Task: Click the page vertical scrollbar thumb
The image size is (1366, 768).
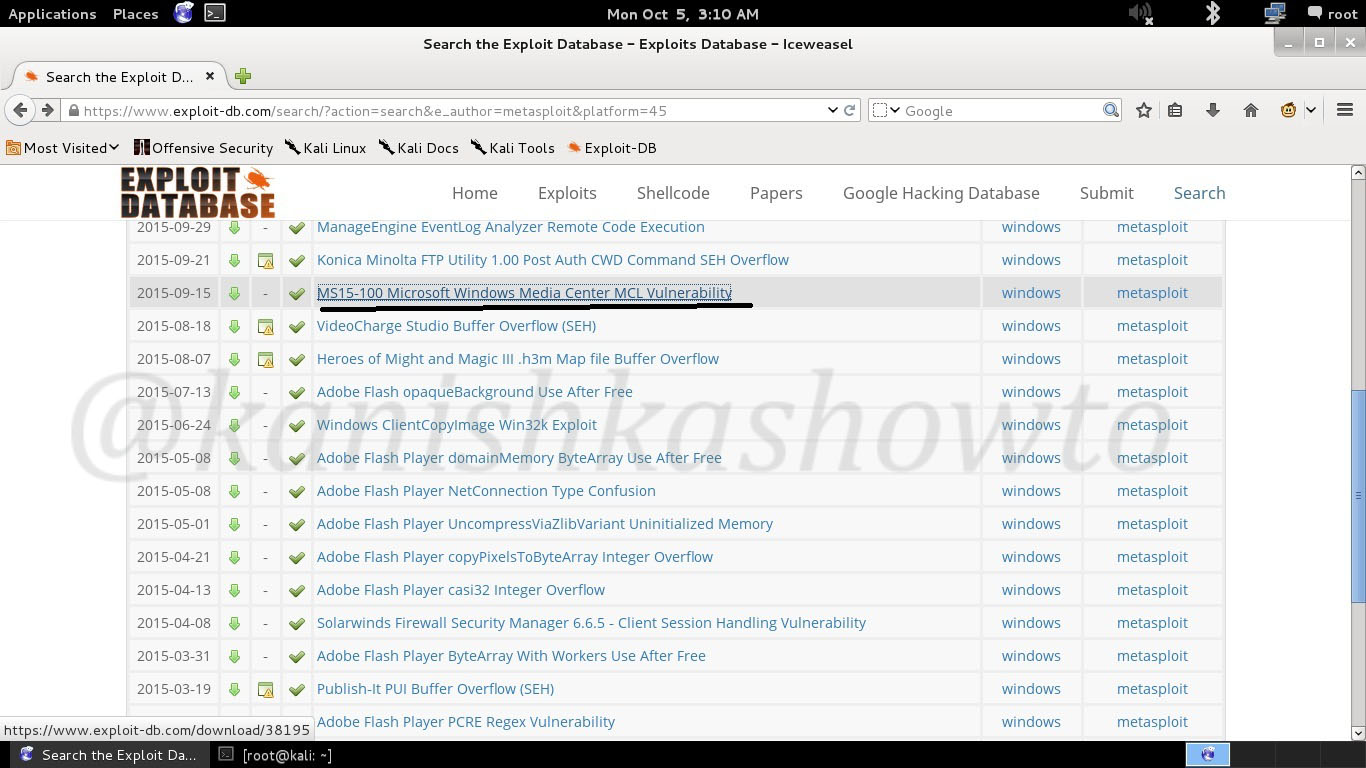Action: [x=1358, y=496]
